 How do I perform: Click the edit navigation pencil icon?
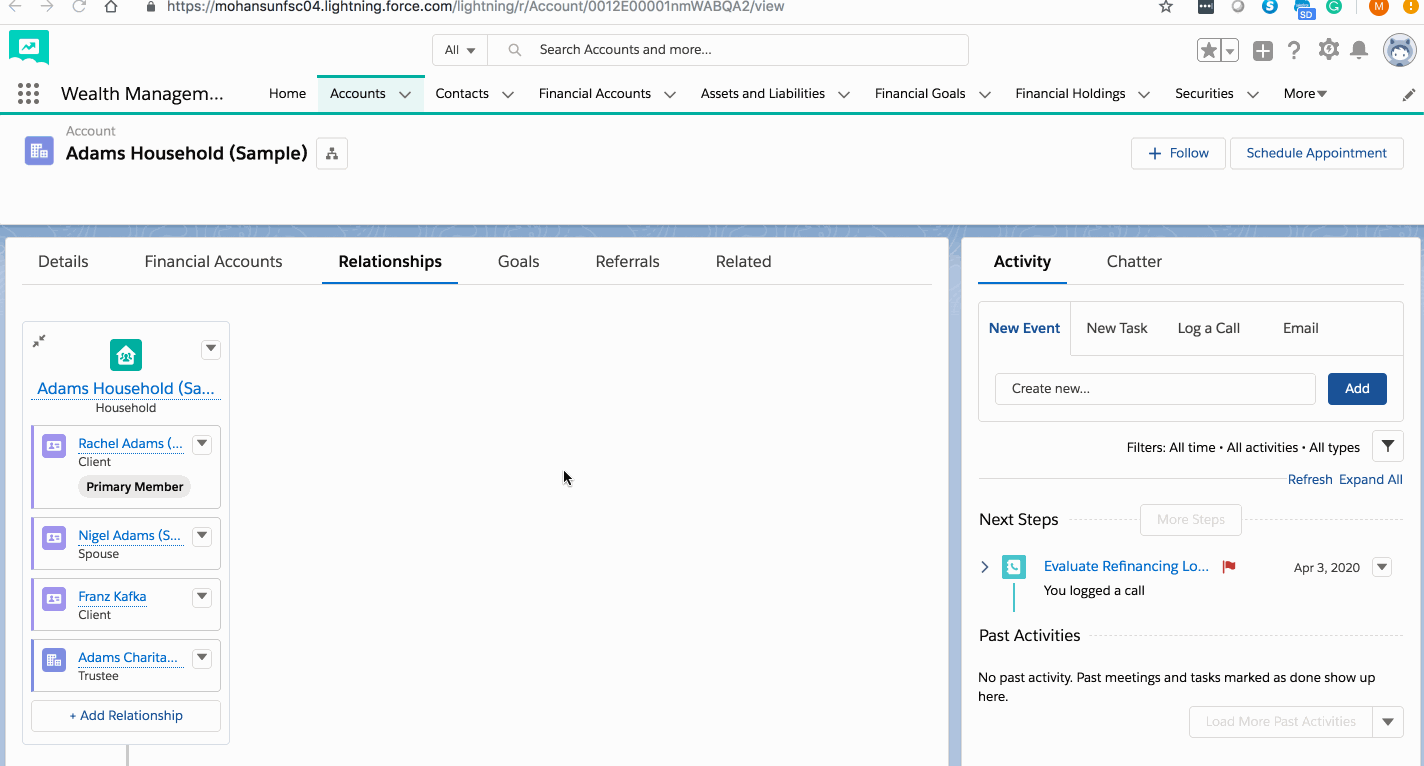tap(1409, 94)
